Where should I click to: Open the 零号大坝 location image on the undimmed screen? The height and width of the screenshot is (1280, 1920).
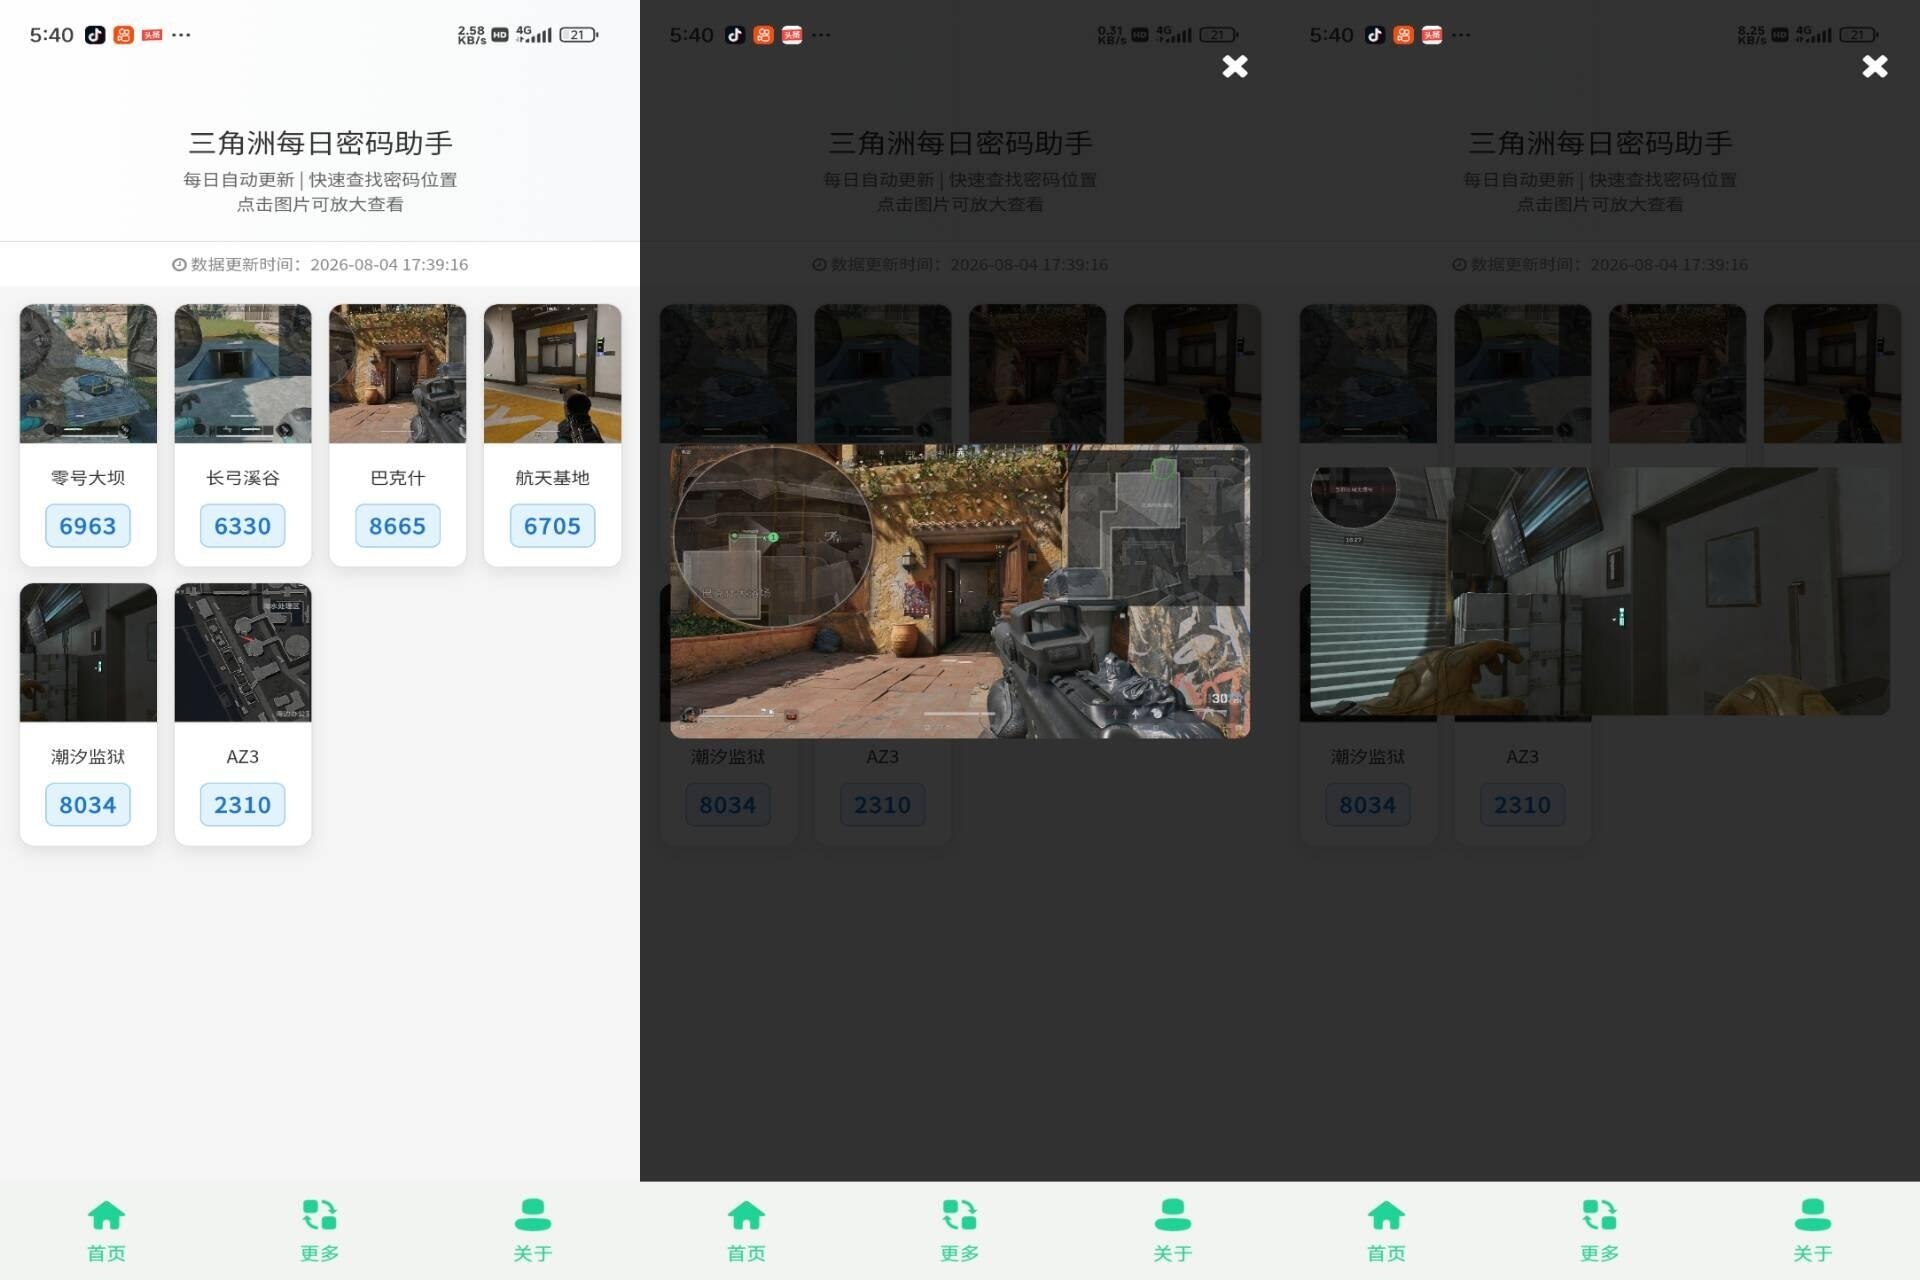pyautogui.click(x=88, y=374)
